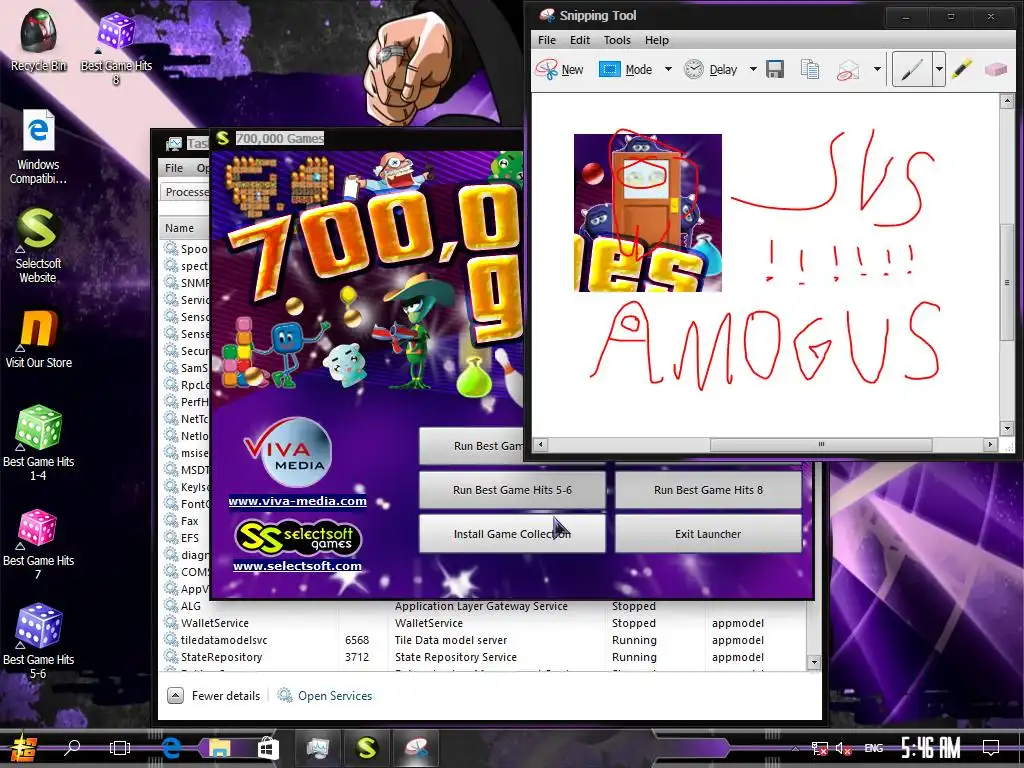1024x768 pixels.
Task: Click Name column header in Task Manager
Action: coord(183,228)
